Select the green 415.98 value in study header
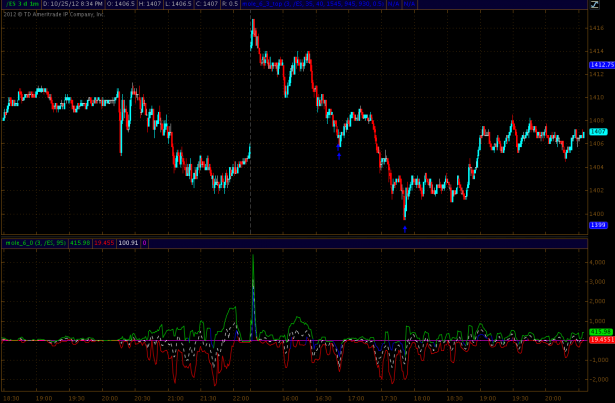 click(x=80, y=242)
